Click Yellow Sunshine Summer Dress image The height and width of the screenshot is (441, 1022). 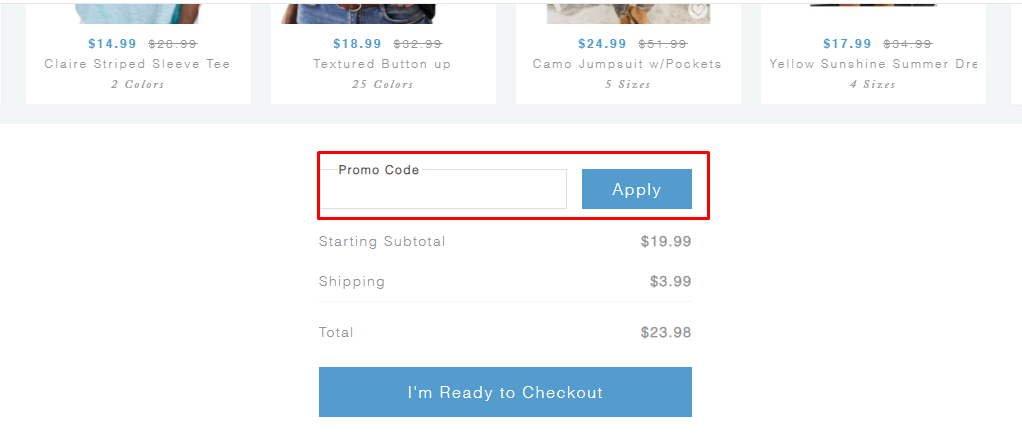pos(873,5)
